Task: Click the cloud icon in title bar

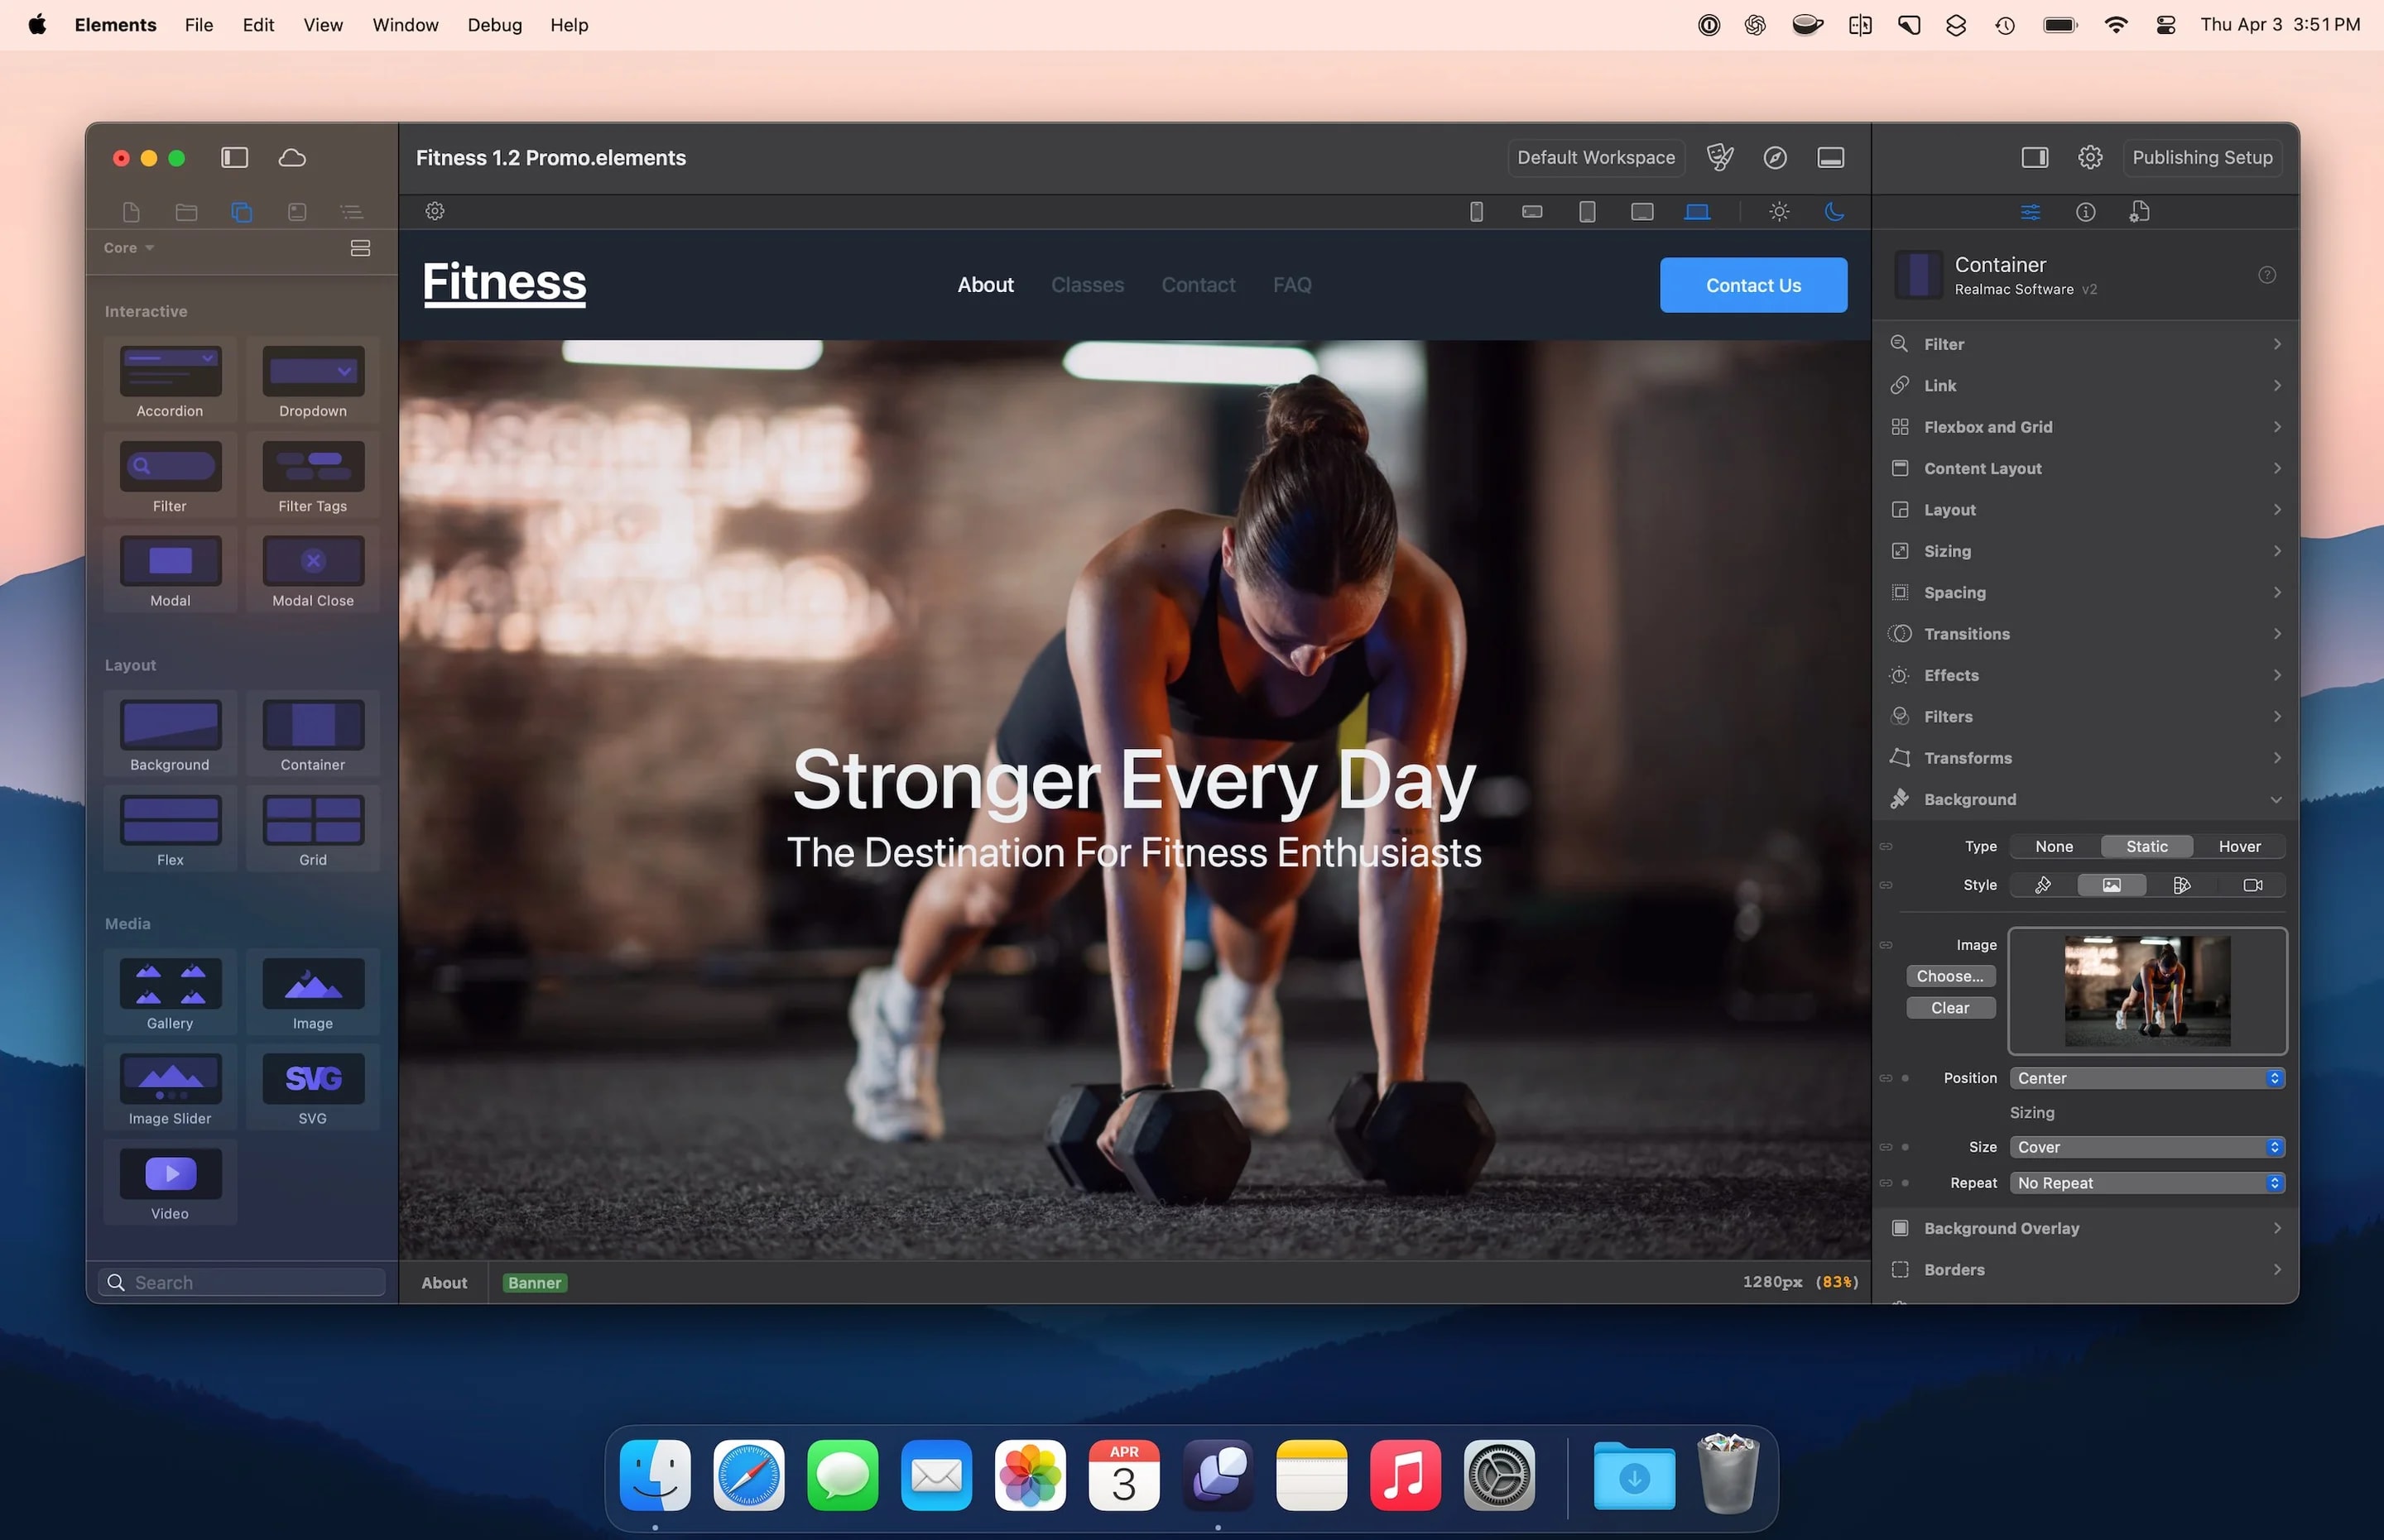Action: [x=292, y=158]
